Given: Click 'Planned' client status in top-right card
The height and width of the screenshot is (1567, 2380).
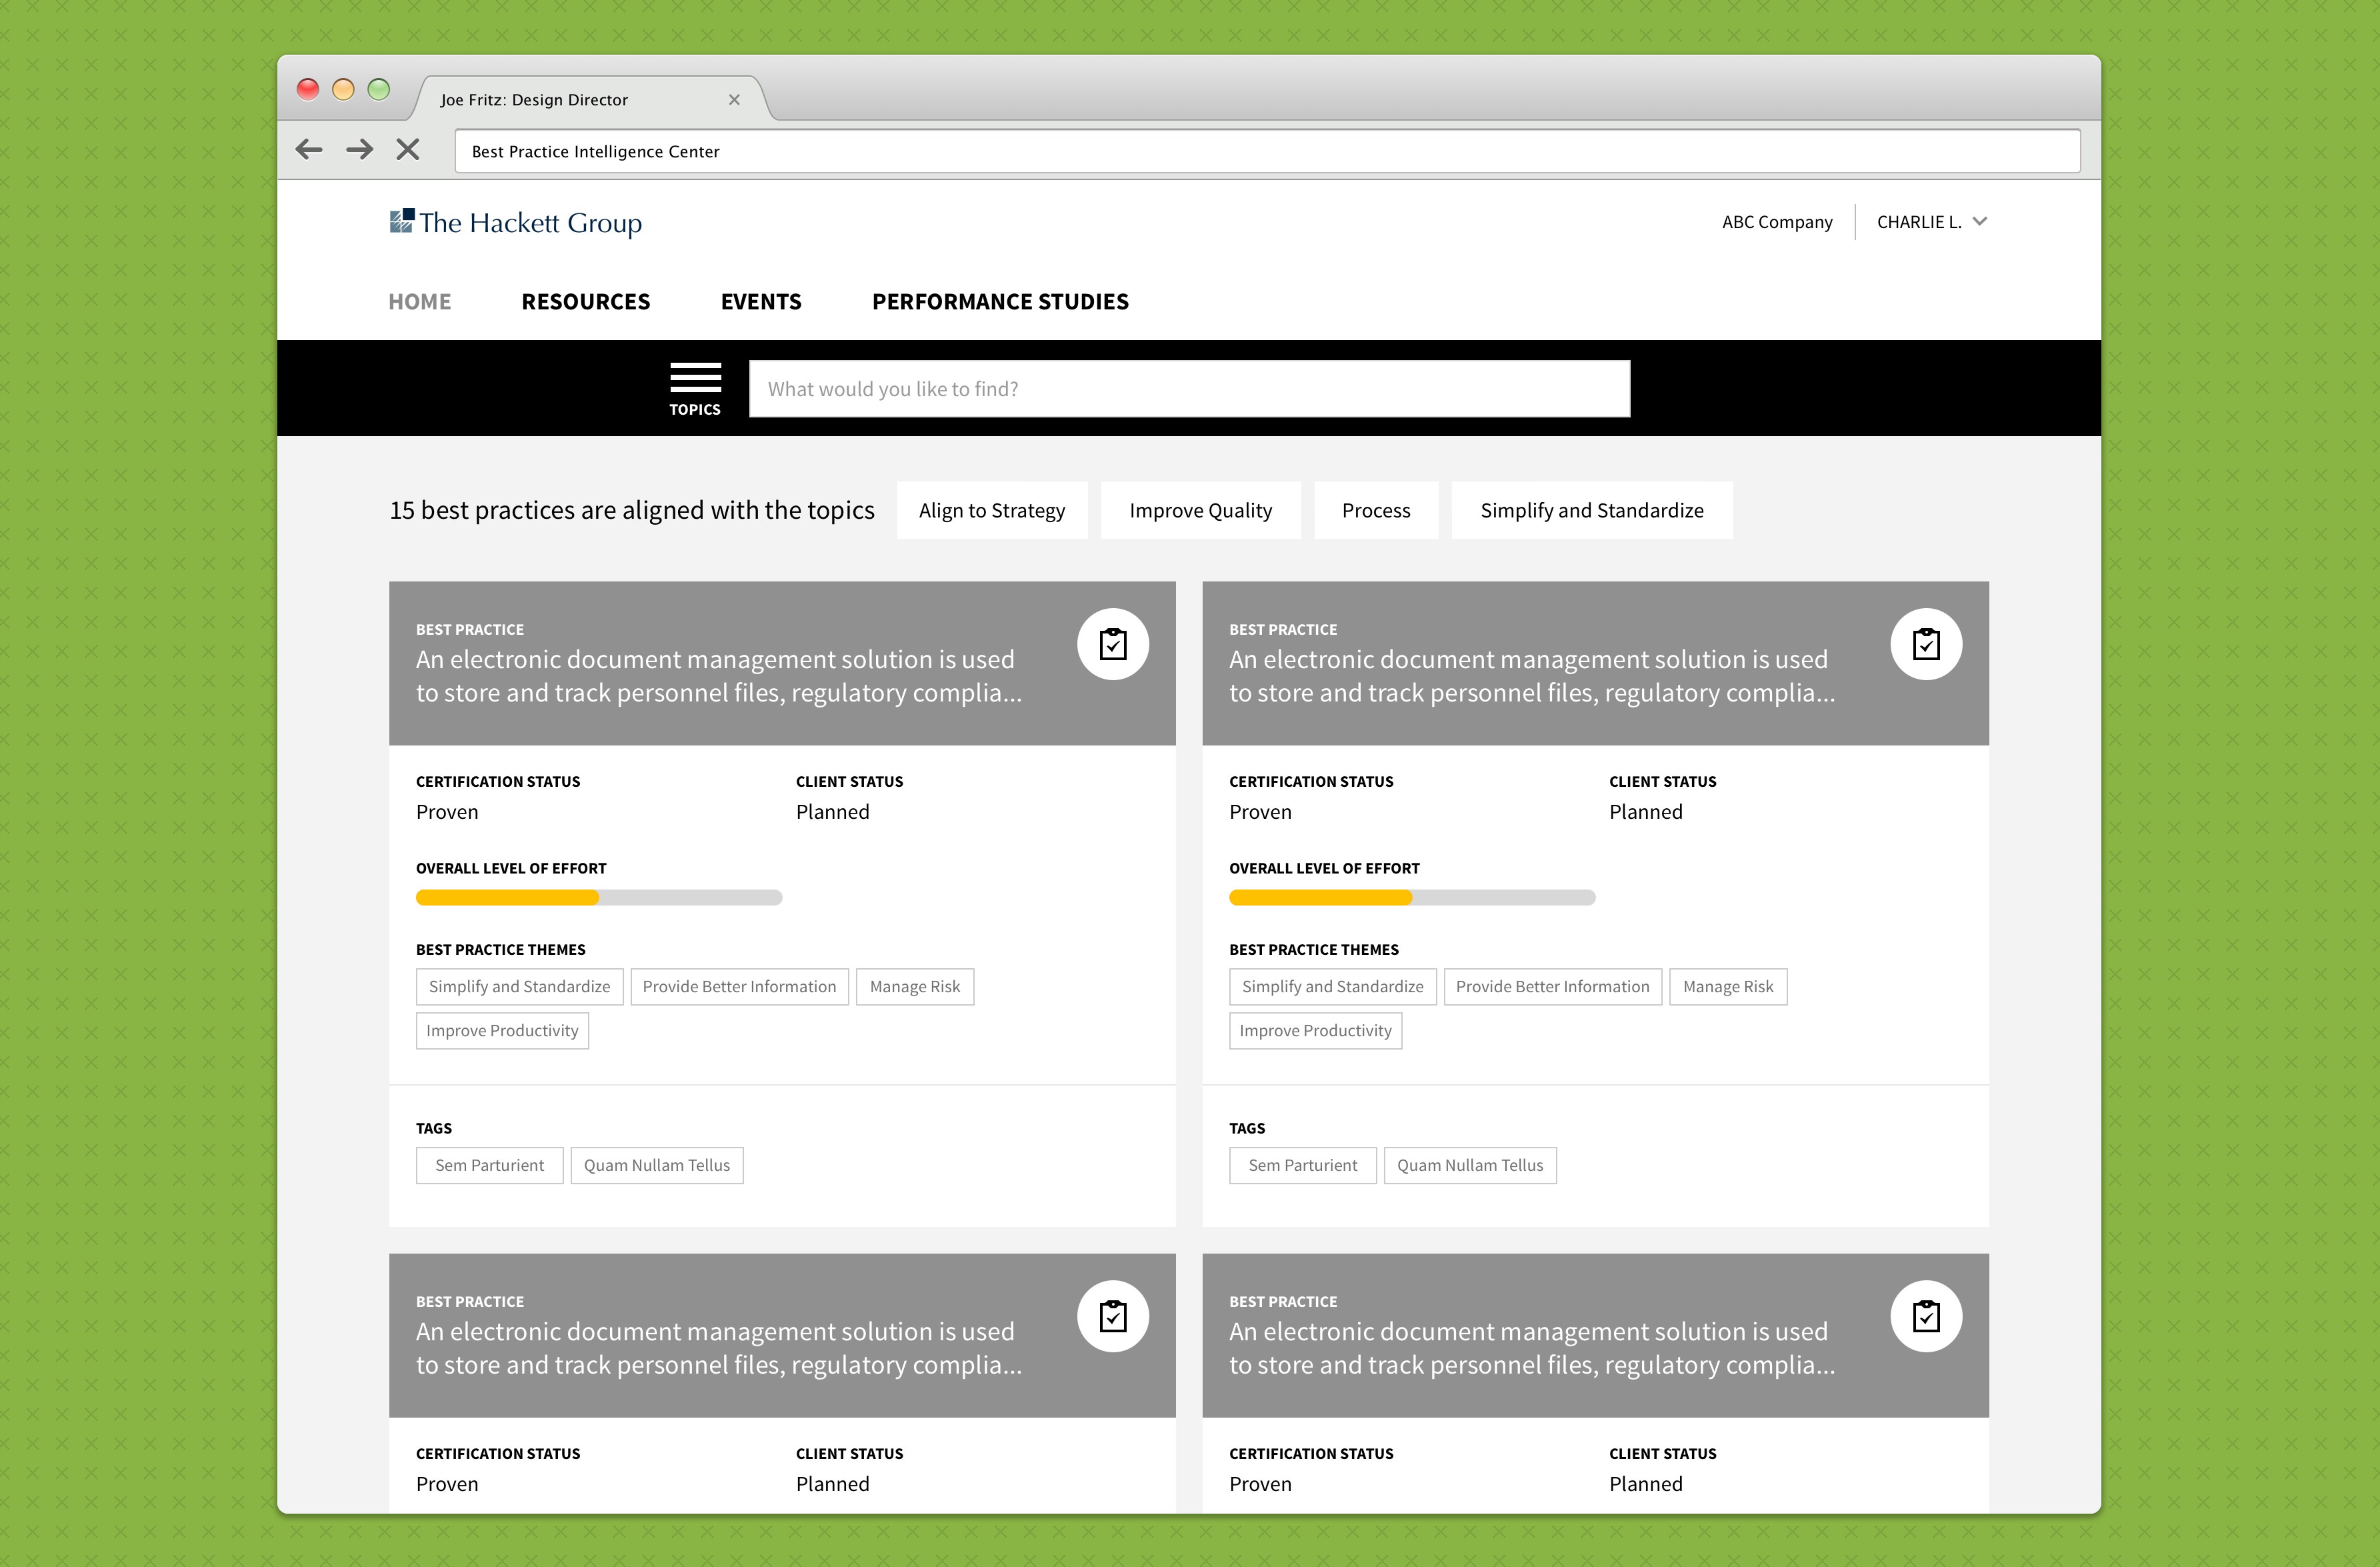Looking at the screenshot, I should (x=1646, y=812).
